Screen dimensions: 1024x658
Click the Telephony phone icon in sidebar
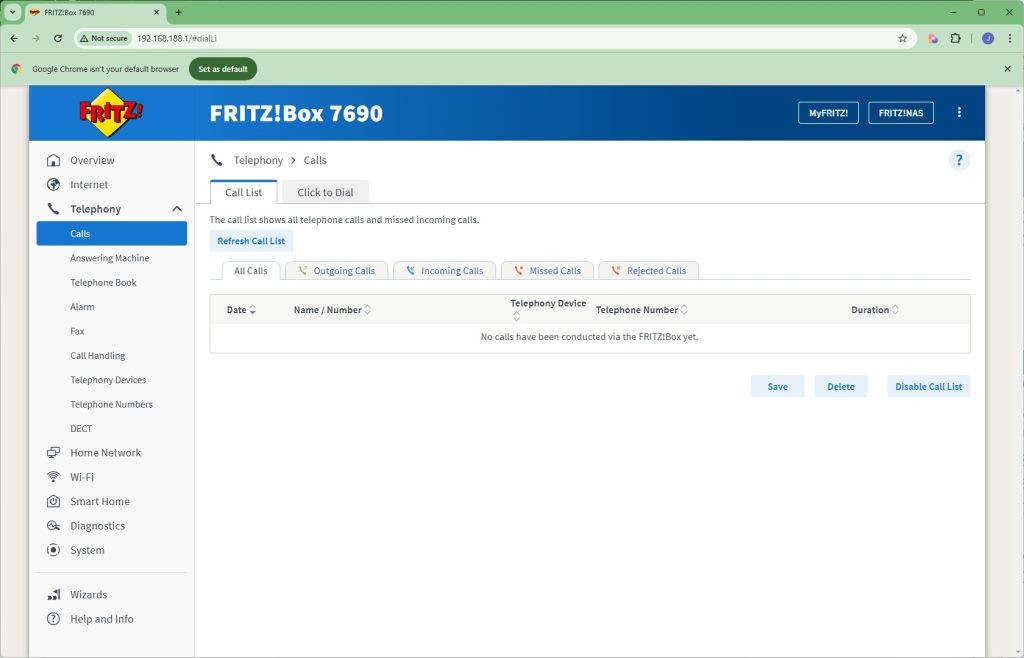click(x=54, y=209)
